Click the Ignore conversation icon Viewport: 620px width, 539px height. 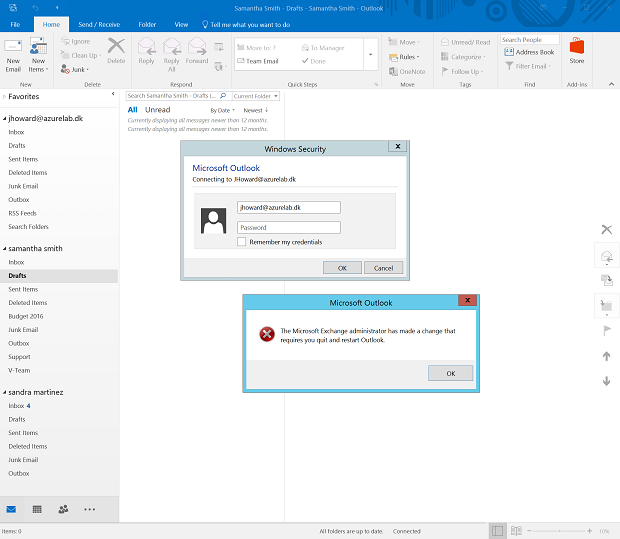point(76,41)
